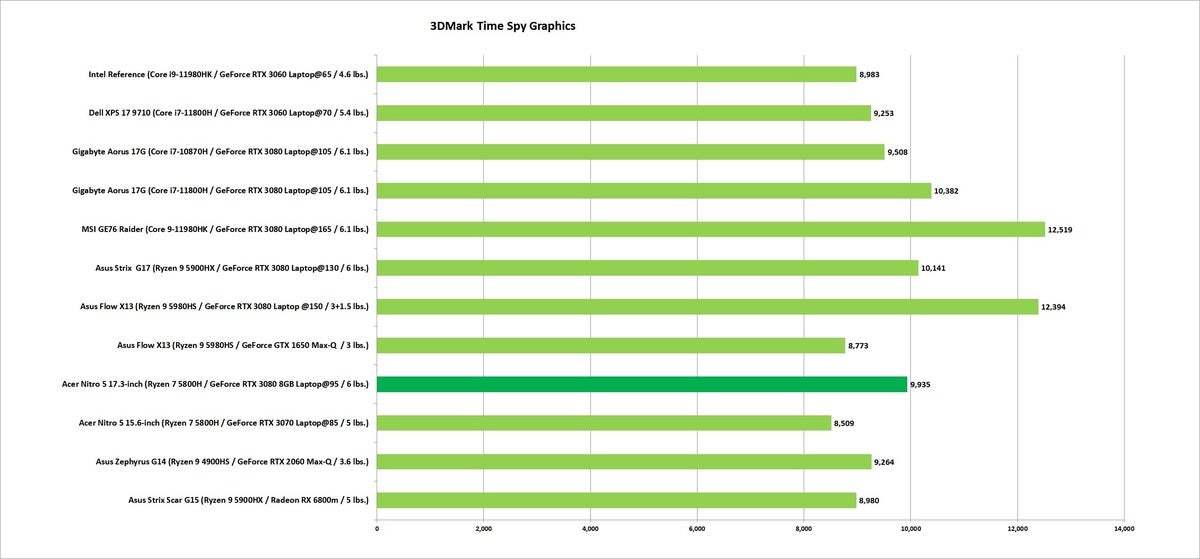Click the bar scoring 9,508
Viewport: 1200px width, 559px height.
pos(630,152)
